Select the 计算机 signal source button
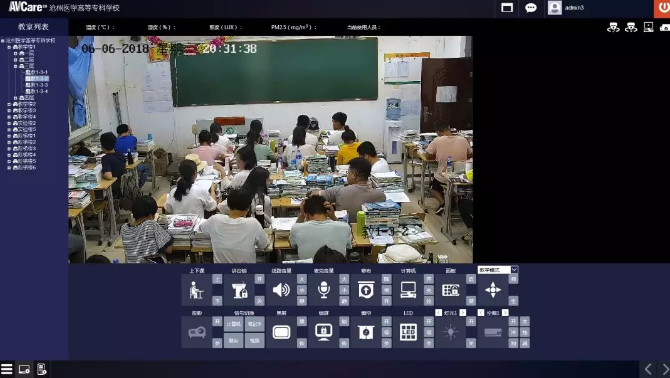Image resolution: width=670 pixels, height=378 pixels. [234, 324]
